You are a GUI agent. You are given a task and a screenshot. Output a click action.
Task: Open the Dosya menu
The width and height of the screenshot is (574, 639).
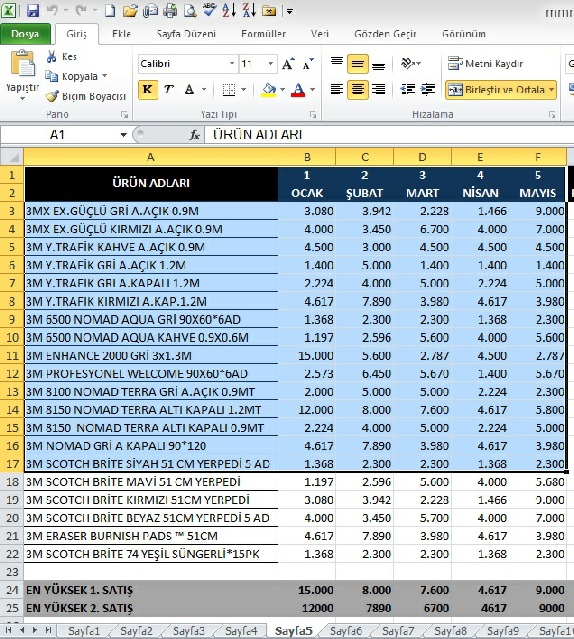point(25,34)
